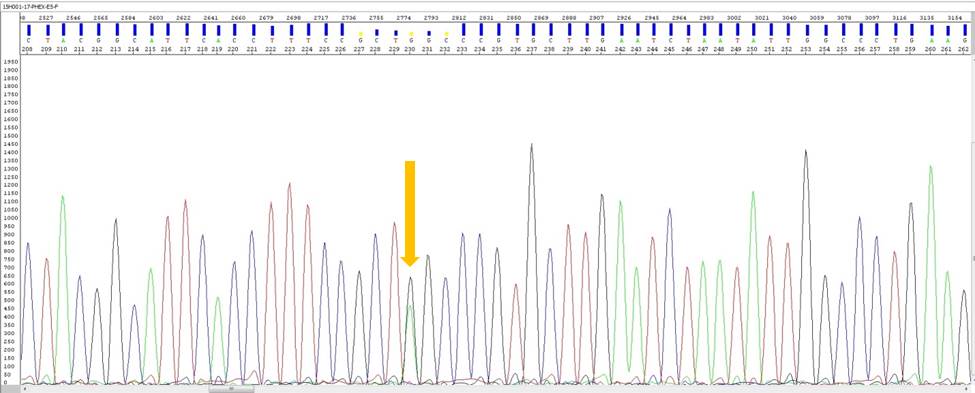Click base call G at position 262
Viewport: 975px width, 393px height.
click(x=964, y=41)
